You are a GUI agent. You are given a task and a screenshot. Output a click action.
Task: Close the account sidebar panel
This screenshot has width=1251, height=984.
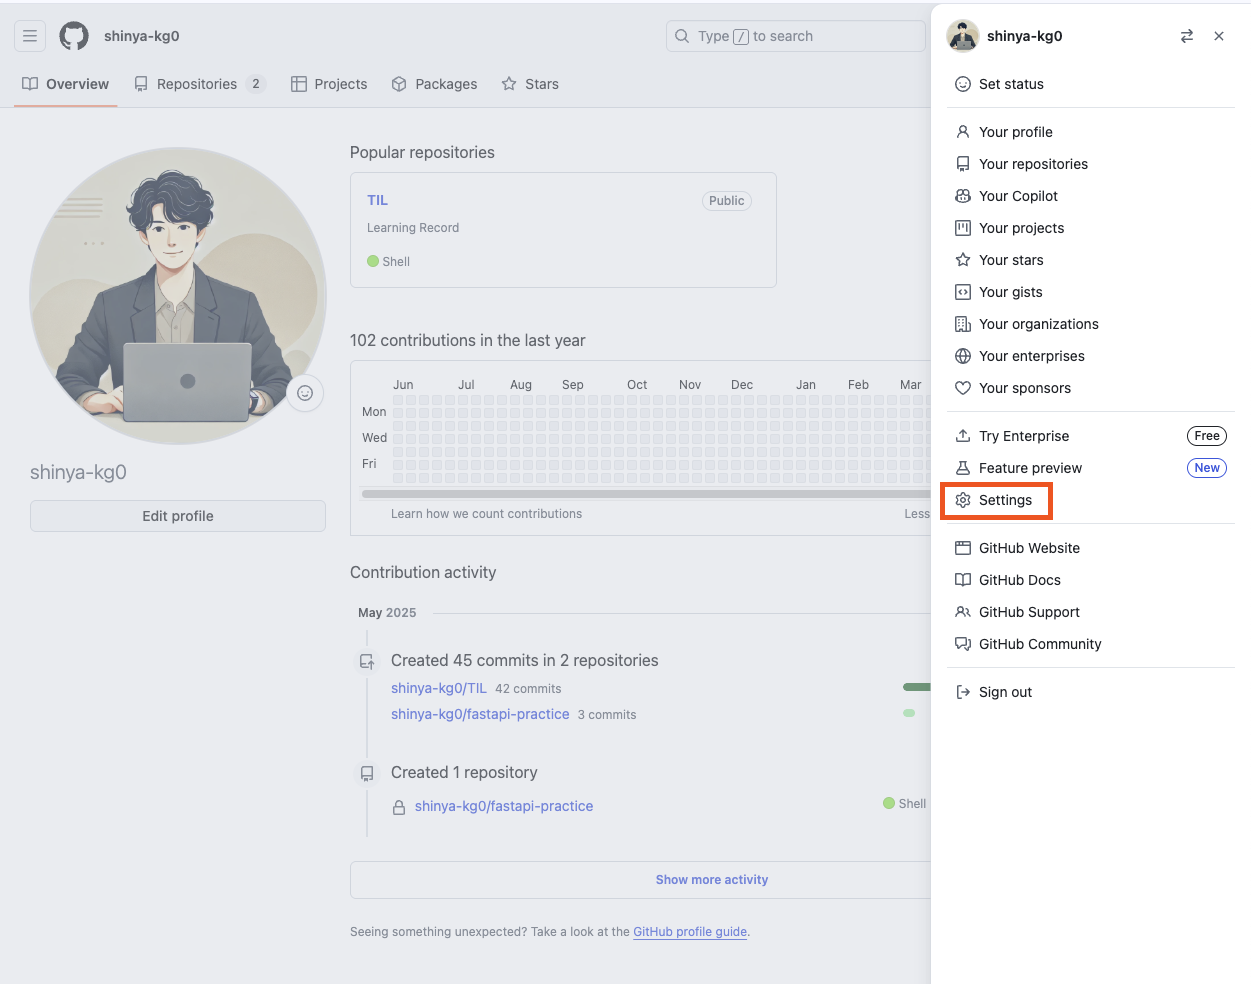click(x=1219, y=35)
